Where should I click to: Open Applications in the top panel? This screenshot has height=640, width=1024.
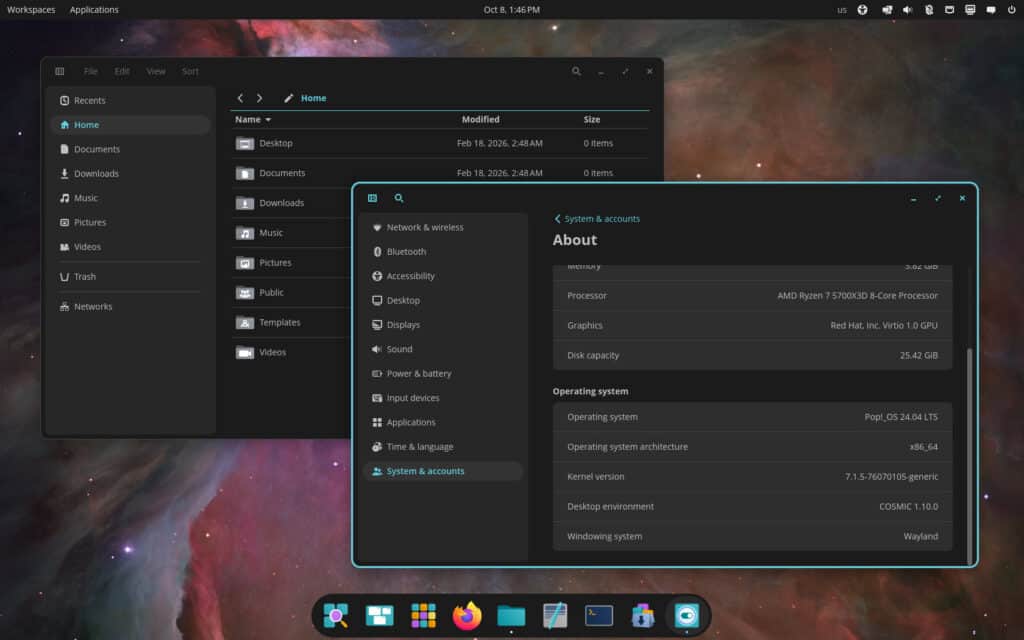[94, 10]
